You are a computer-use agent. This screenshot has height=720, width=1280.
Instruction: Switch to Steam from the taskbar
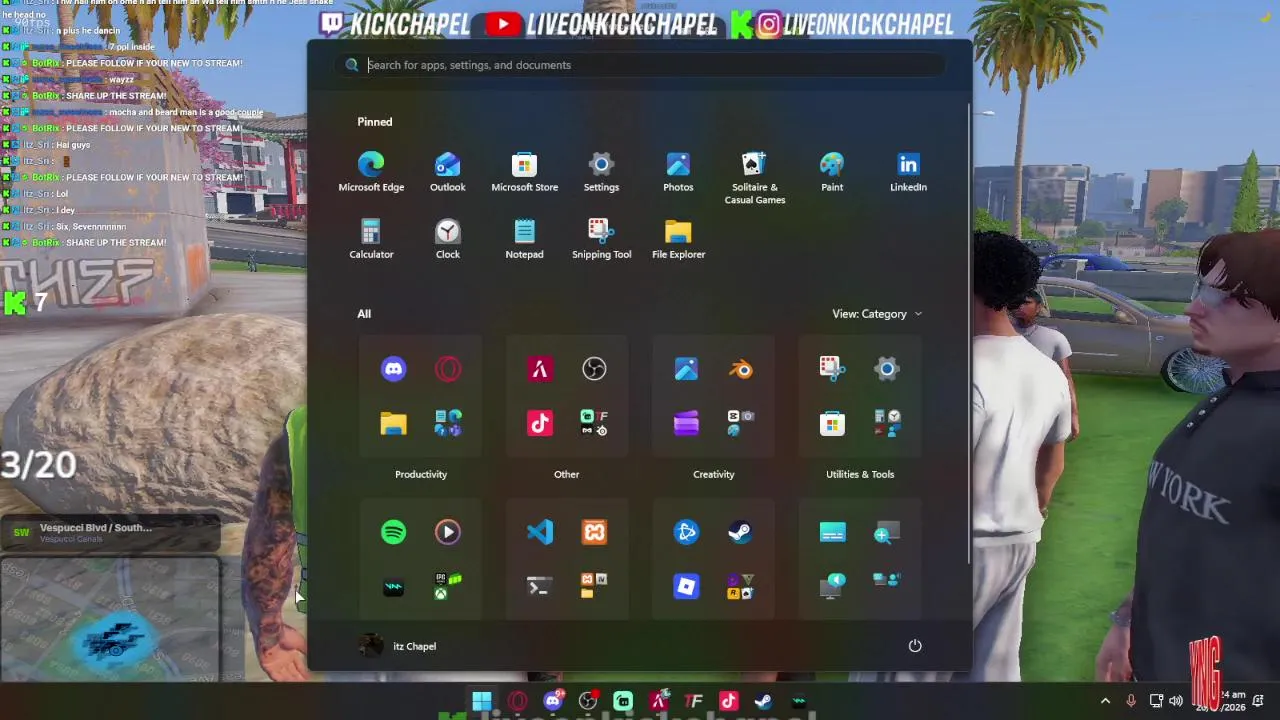coord(763,701)
